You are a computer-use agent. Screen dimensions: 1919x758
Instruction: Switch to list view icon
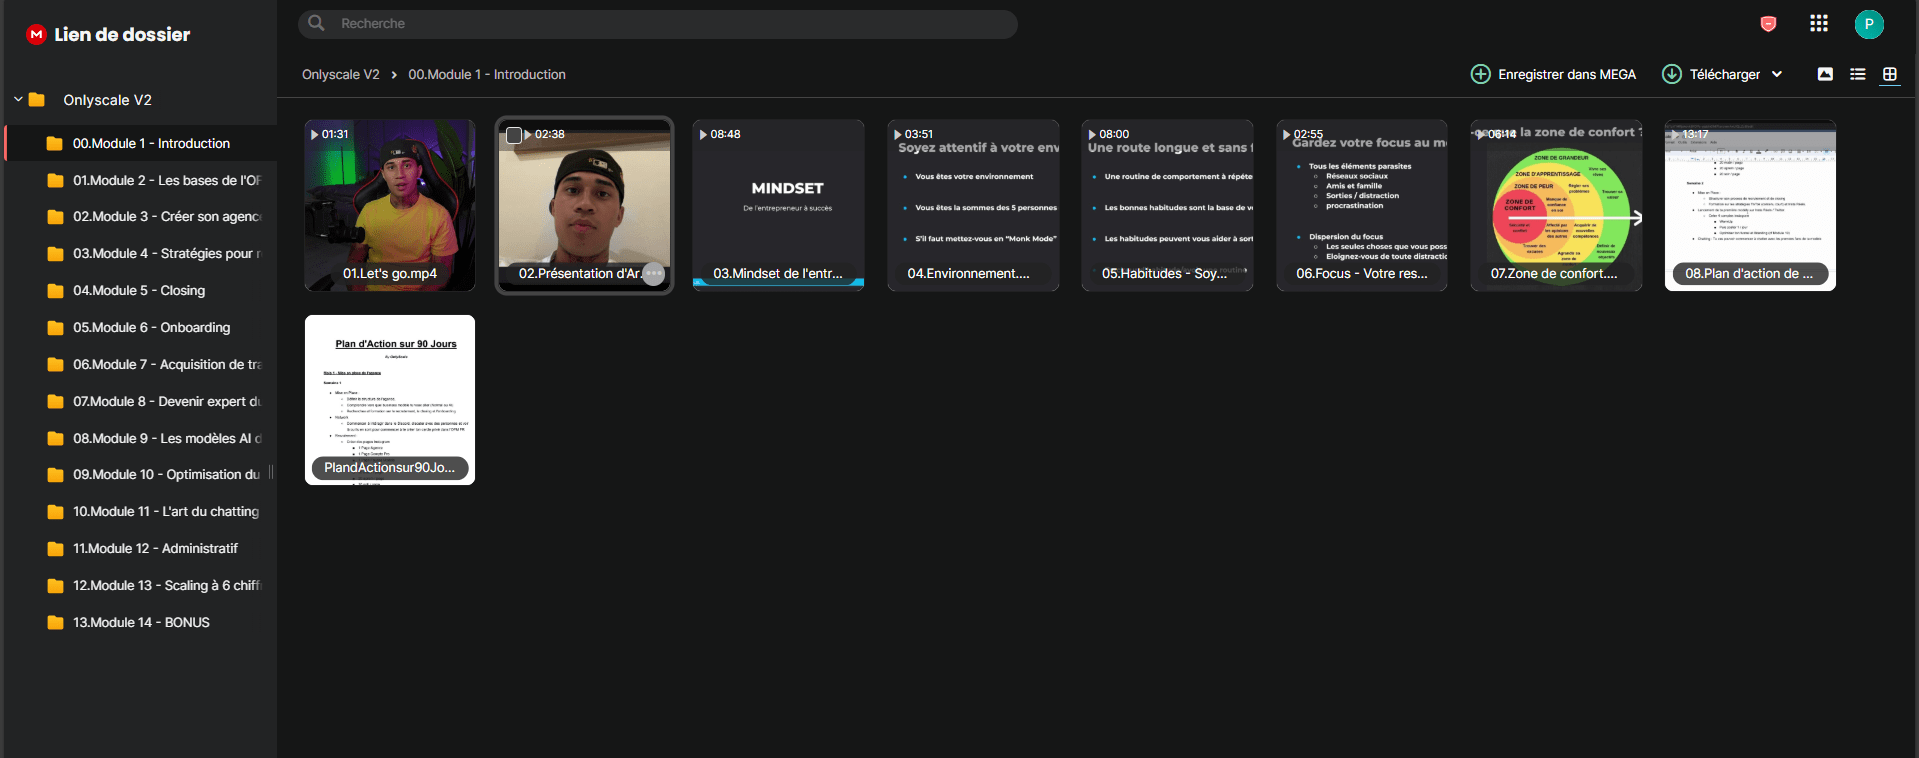(x=1858, y=74)
